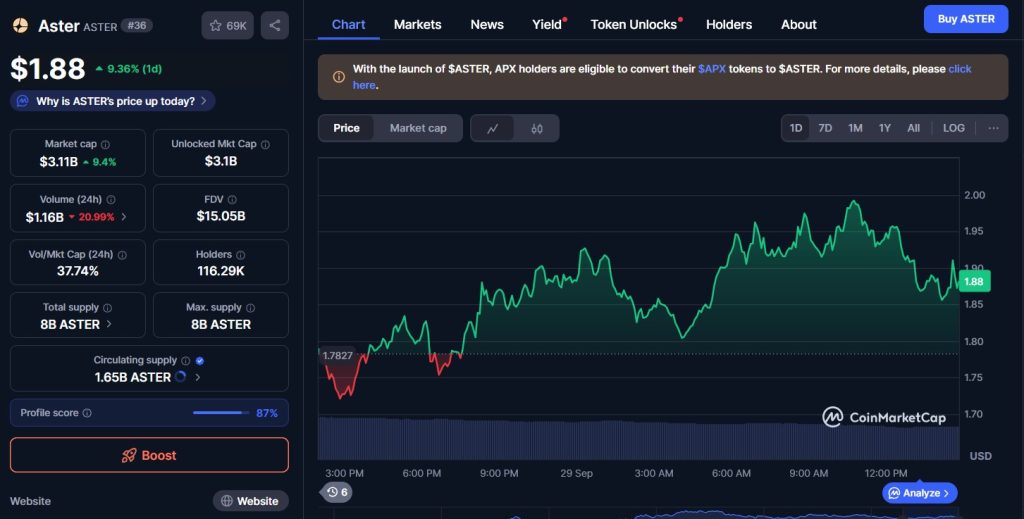Screen dimensions: 1024x519
Task: Click the Market cap info icon
Action: pos(105,145)
